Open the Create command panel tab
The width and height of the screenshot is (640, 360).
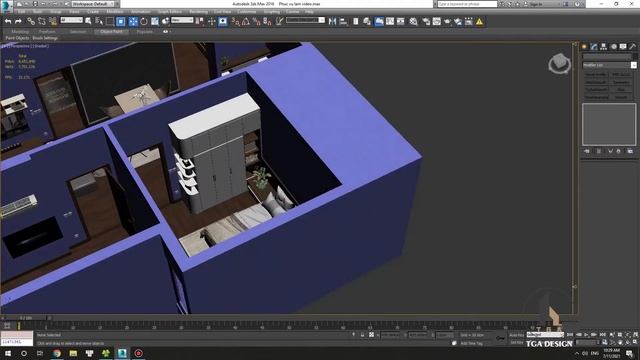coord(584,47)
